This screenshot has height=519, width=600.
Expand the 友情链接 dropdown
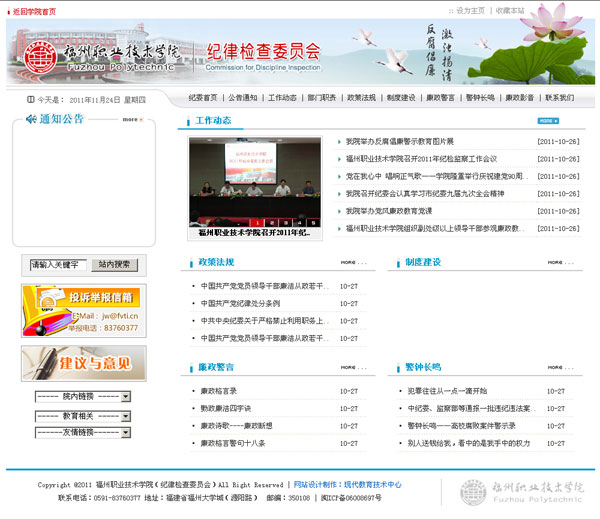(82, 432)
